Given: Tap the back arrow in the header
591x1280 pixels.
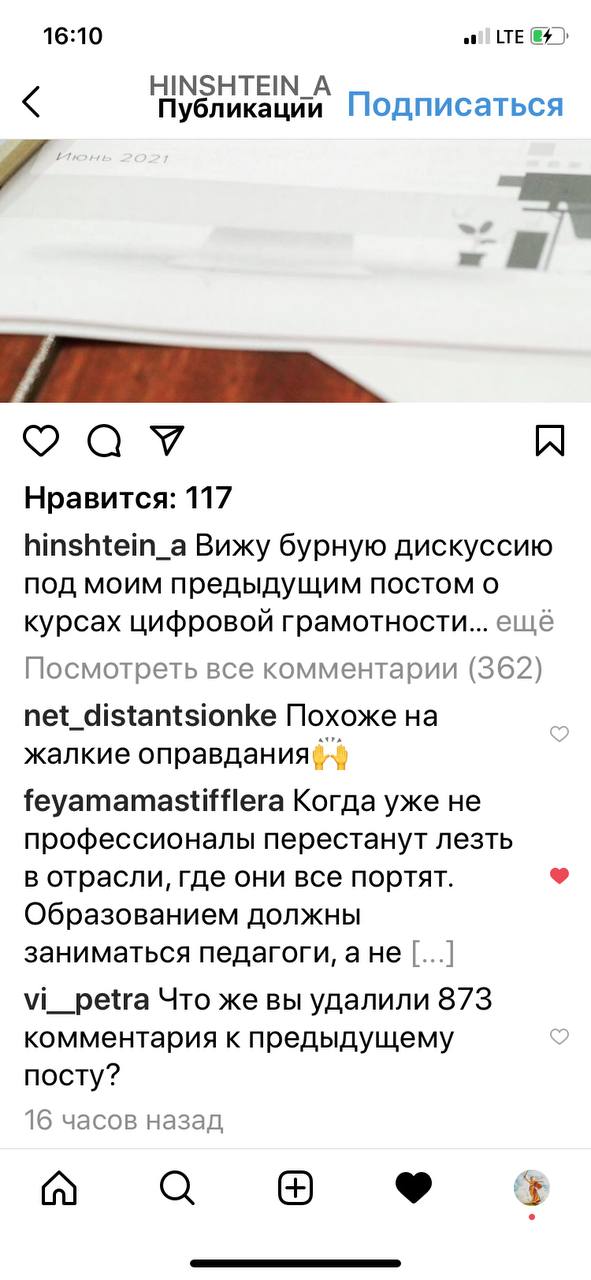Looking at the screenshot, I should click(32, 103).
